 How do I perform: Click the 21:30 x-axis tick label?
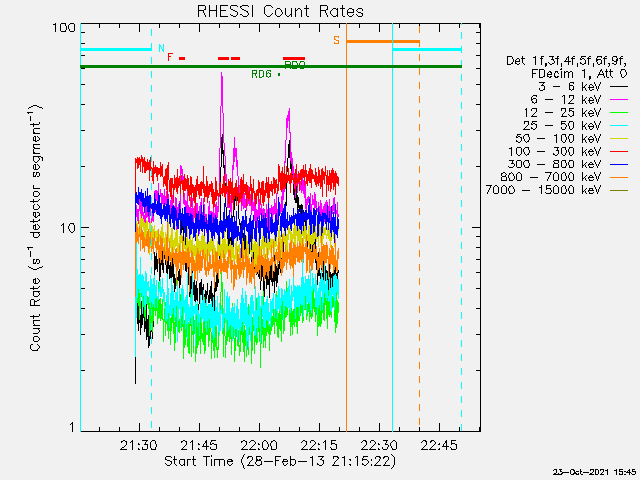point(139,445)
